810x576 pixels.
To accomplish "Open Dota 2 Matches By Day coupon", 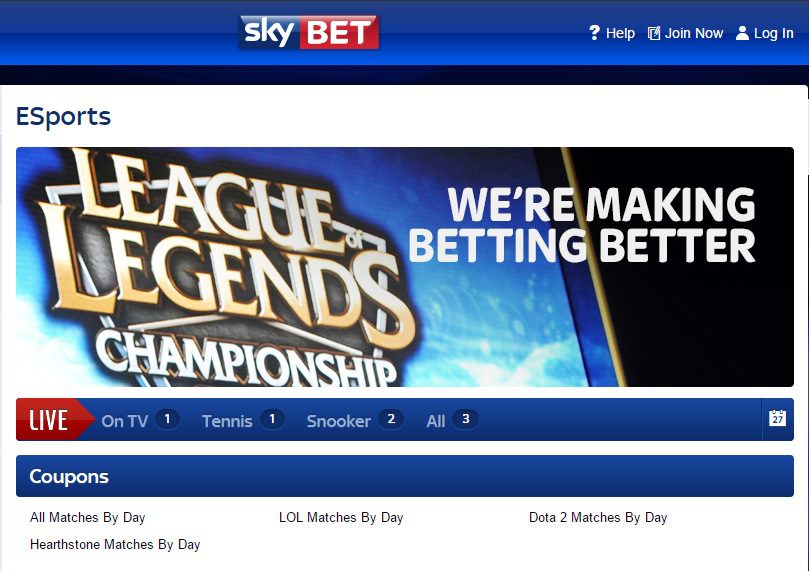I will (x=598, y=517).
